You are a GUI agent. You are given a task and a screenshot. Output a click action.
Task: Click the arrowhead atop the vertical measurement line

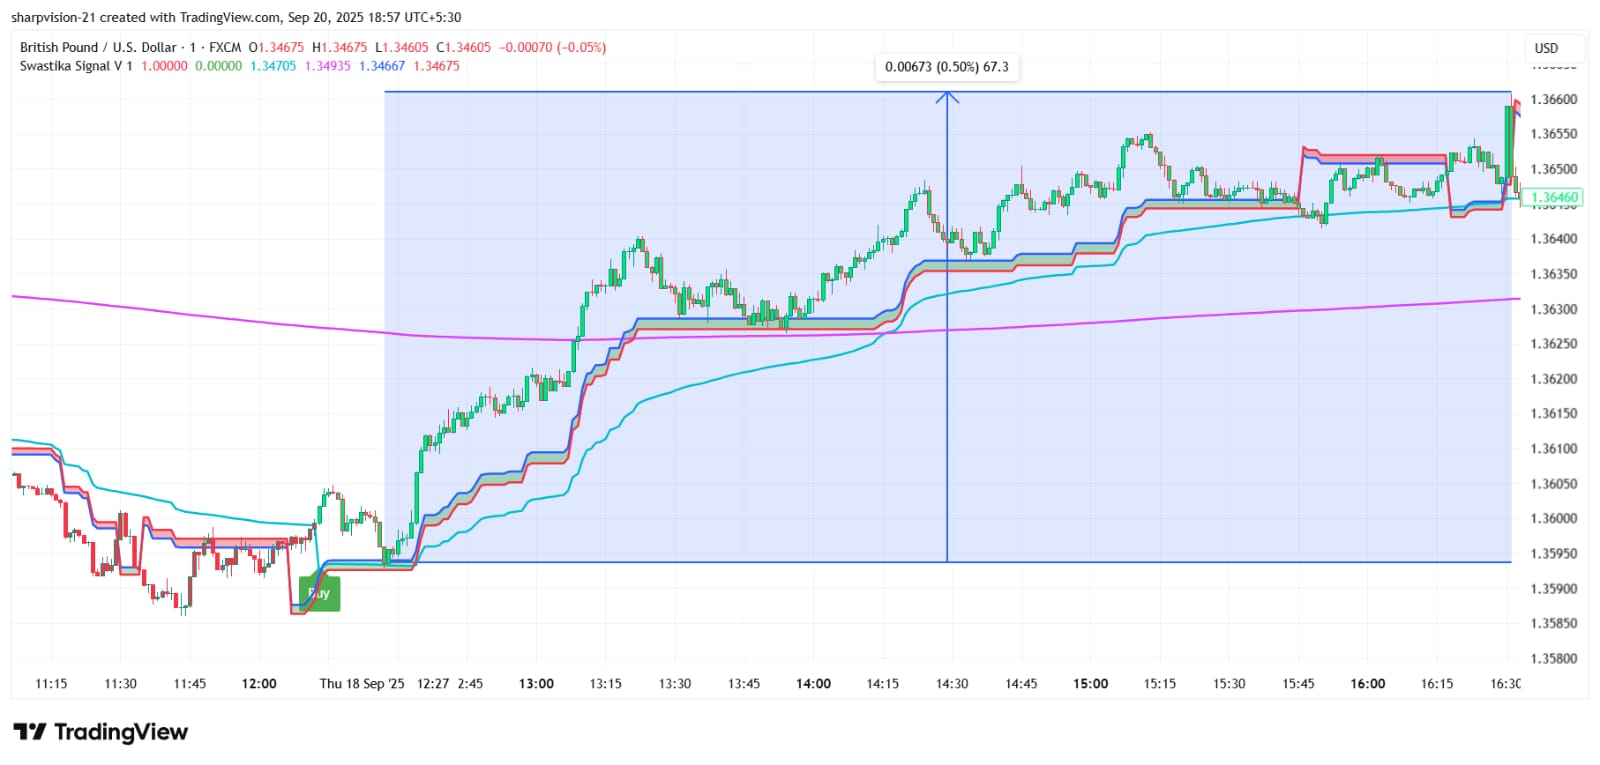[x=947, y=97]
